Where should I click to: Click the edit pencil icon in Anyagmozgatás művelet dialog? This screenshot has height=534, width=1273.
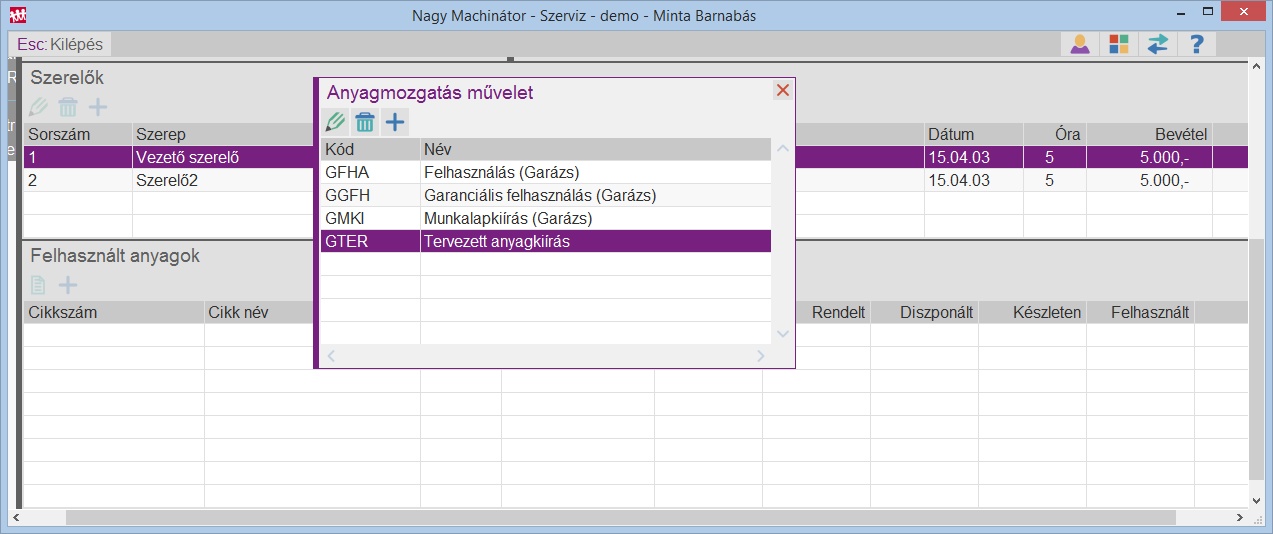point(336,123)
